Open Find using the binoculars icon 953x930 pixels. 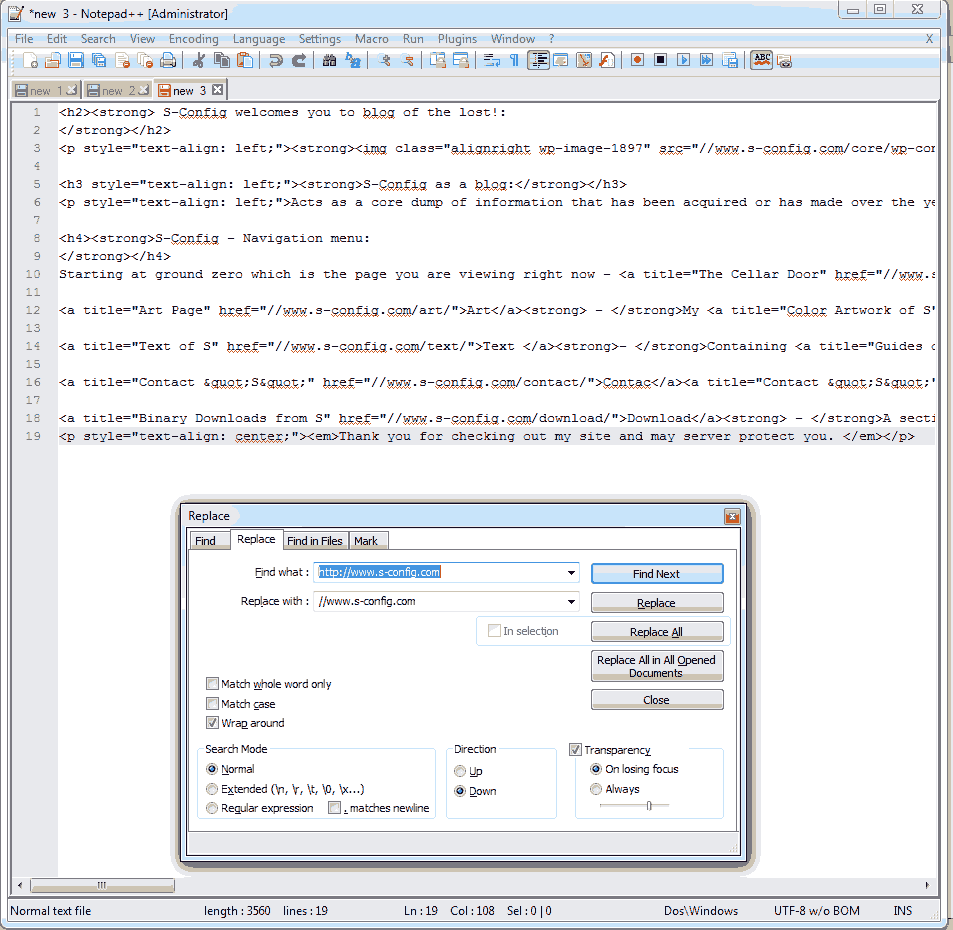329,60
